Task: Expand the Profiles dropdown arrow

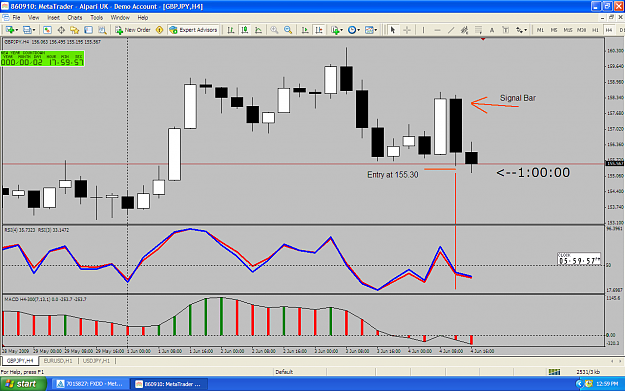Action: tap(34, 30)
